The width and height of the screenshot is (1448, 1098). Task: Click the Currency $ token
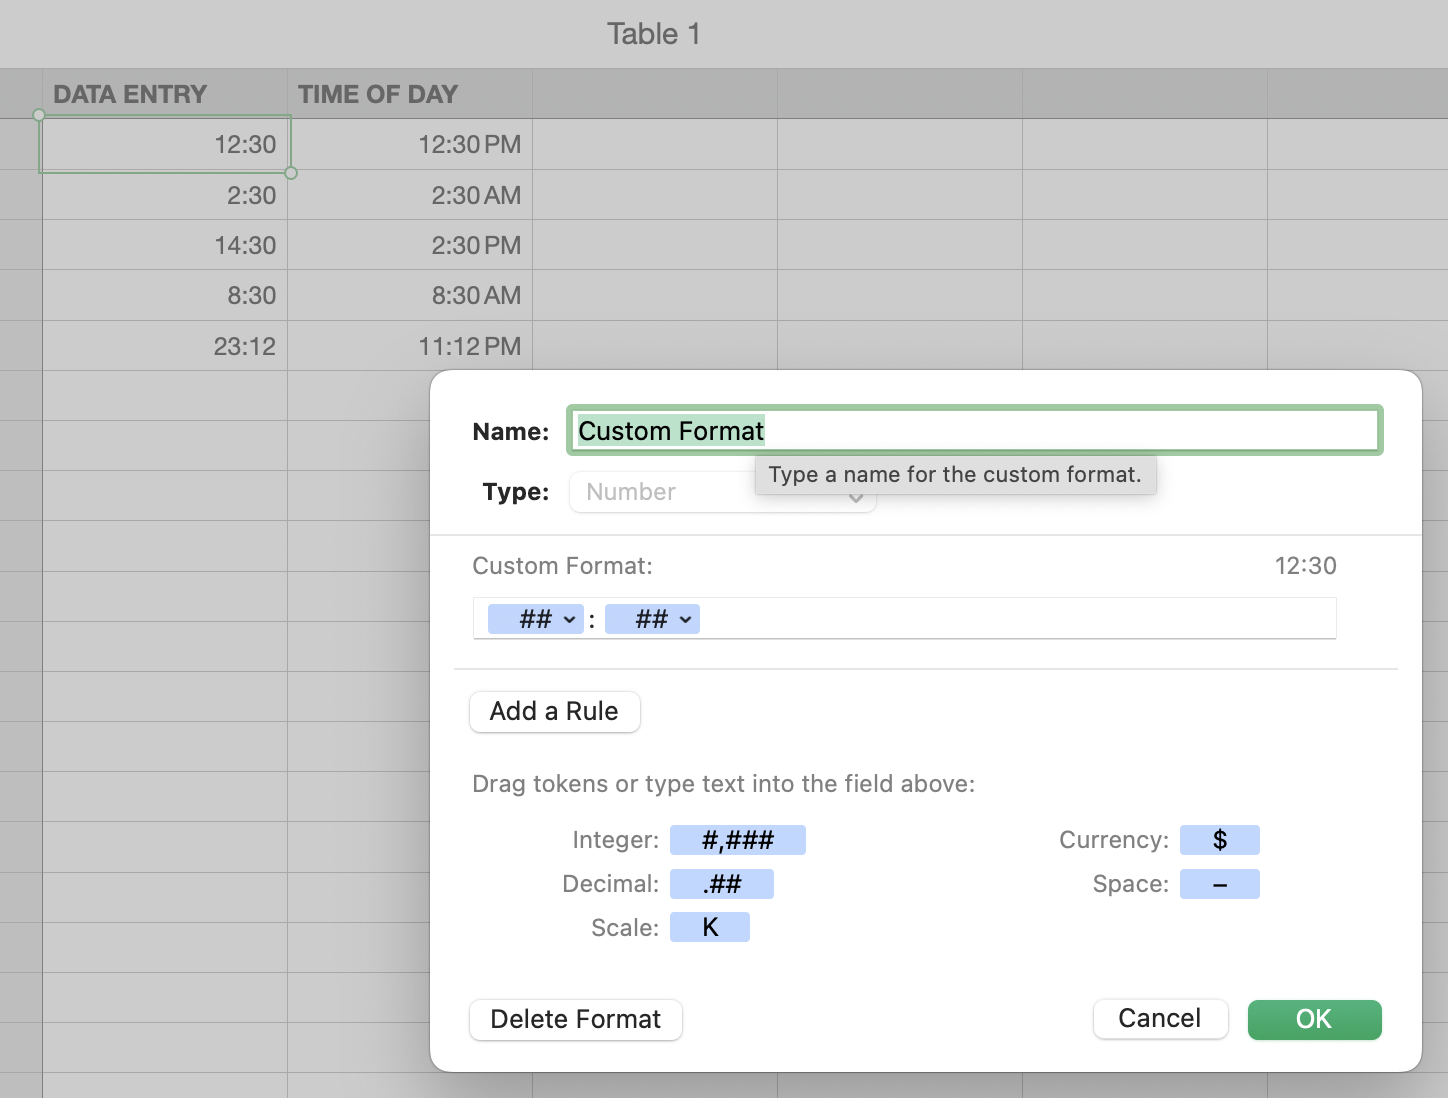point(1219,840)
